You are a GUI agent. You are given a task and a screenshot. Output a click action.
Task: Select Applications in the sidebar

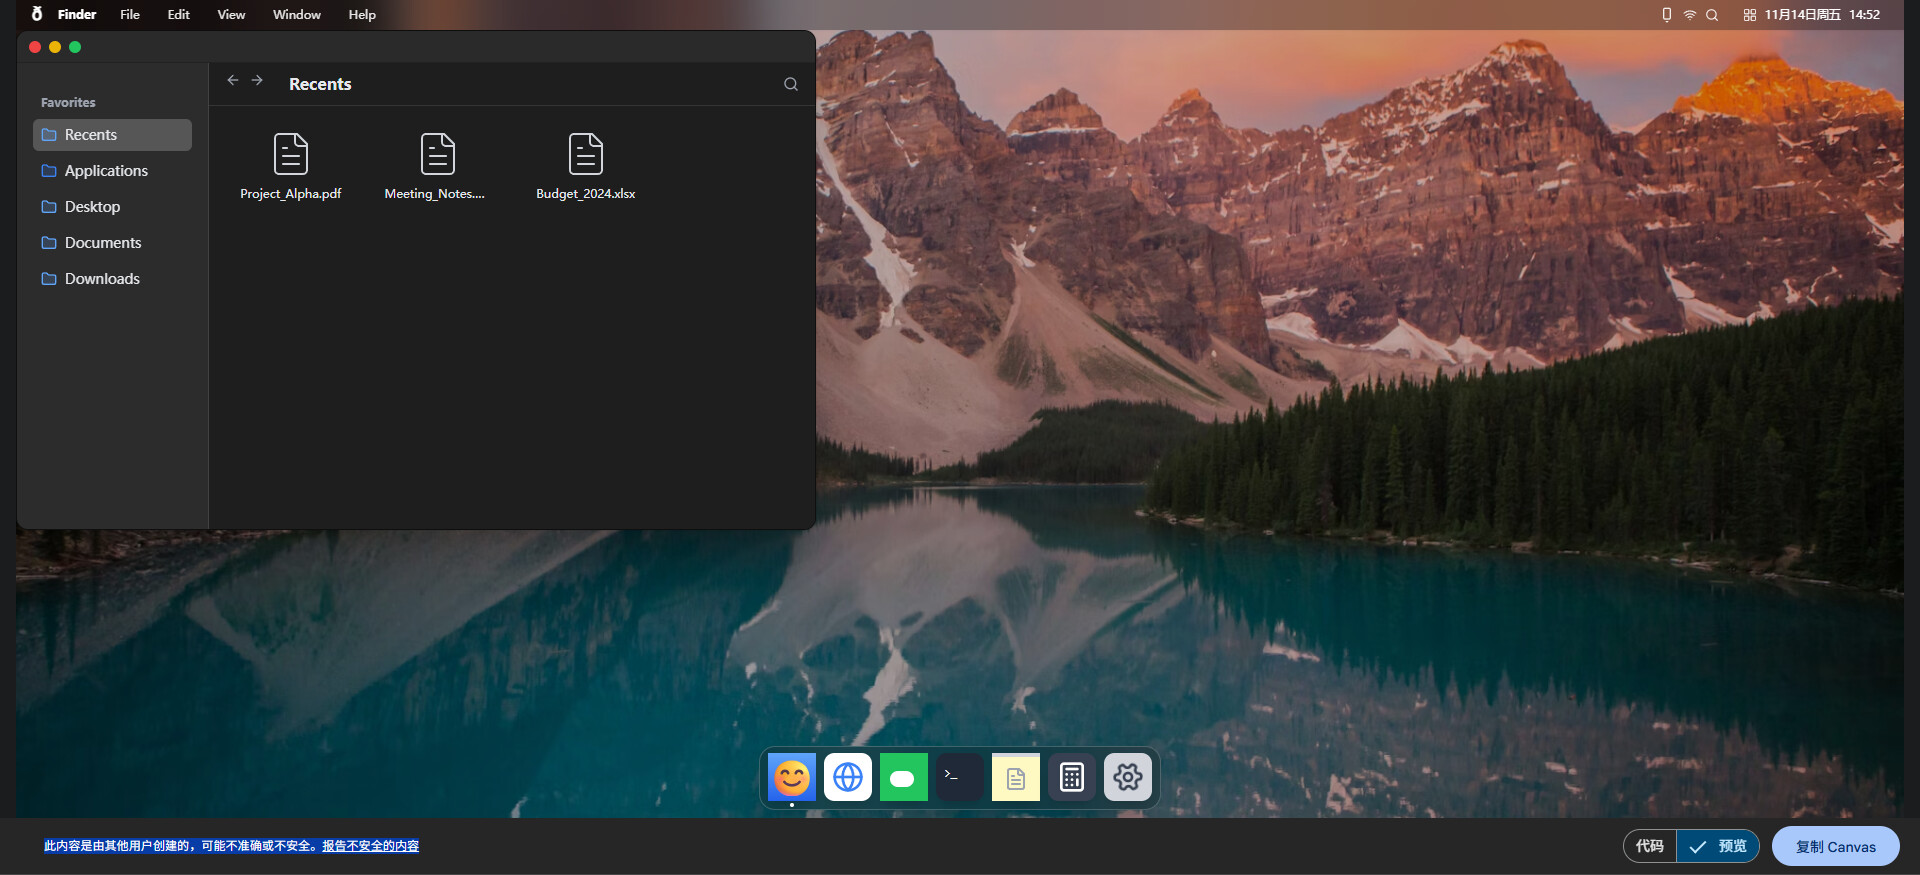(112, 171)
